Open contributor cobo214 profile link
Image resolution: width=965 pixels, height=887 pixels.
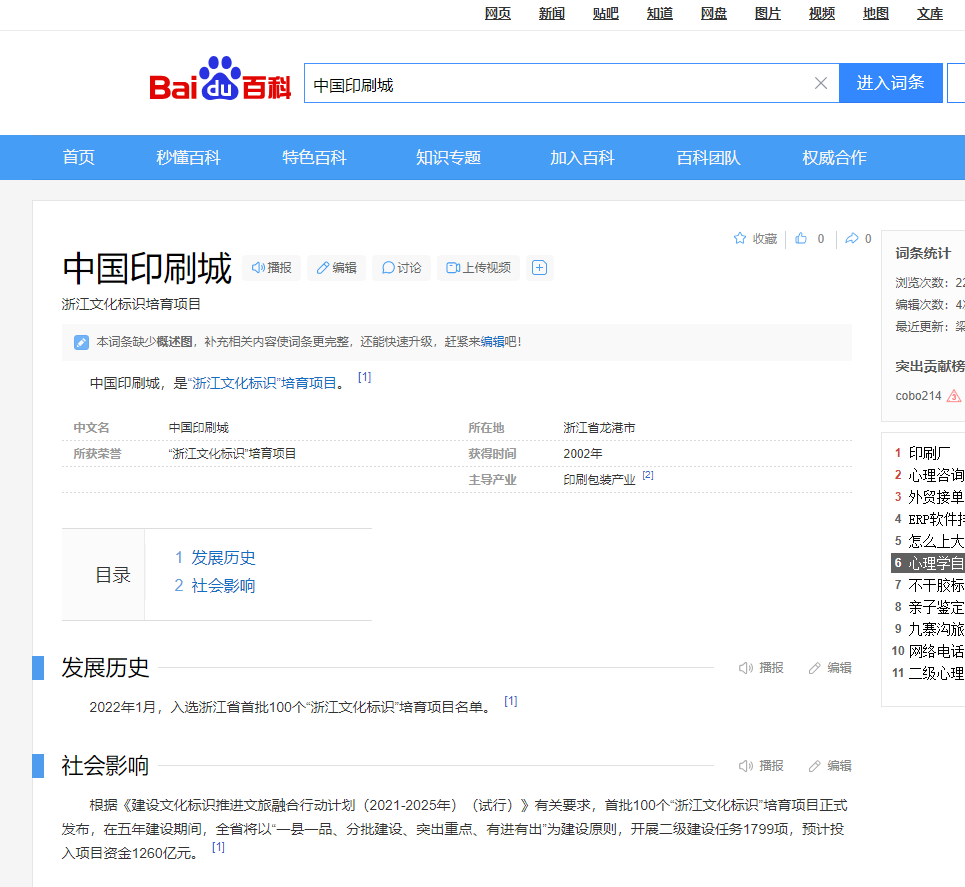(x=918, y=396)
